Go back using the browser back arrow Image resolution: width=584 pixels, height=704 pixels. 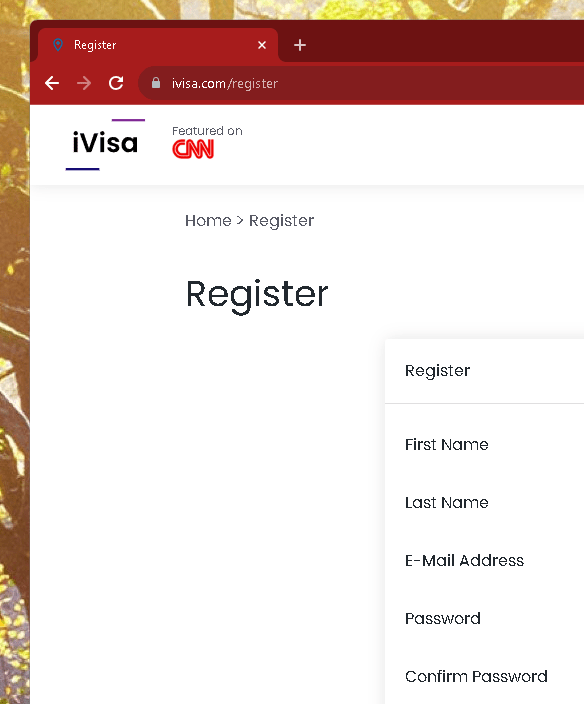(52, 83)
